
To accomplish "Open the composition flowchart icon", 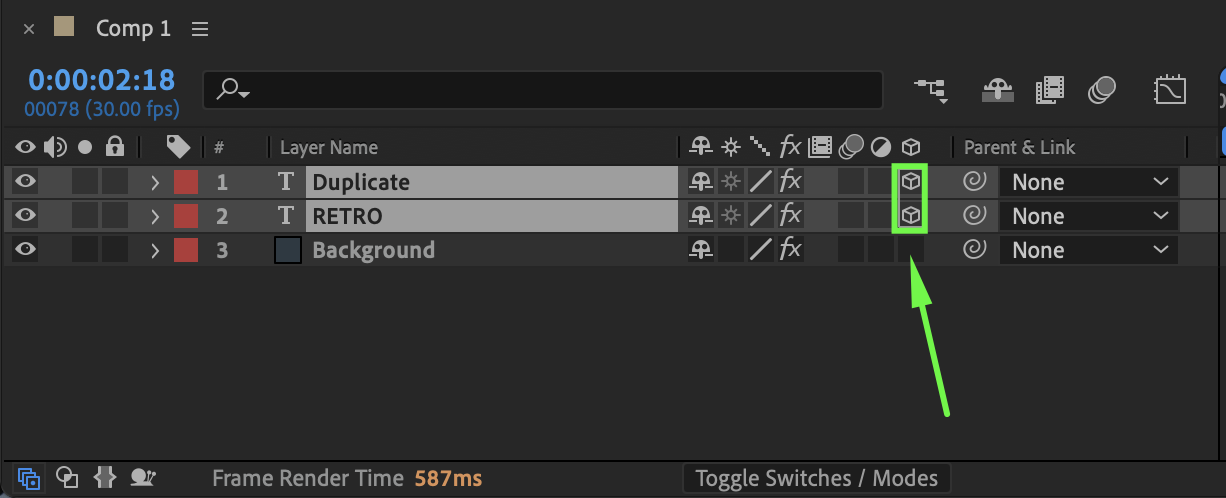I will tap(930, 91).
